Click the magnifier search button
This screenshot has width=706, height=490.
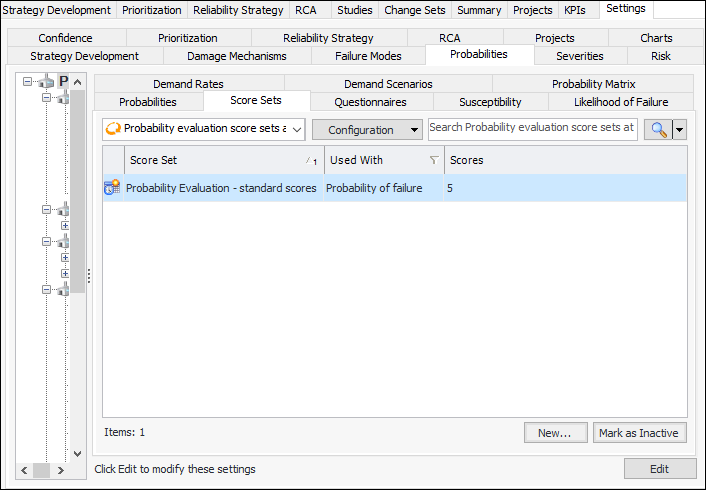click(658, 130)
